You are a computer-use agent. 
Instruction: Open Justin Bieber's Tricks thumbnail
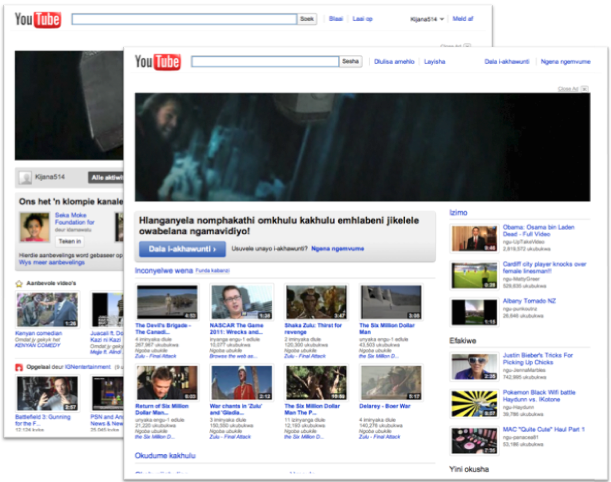[474, 367]
